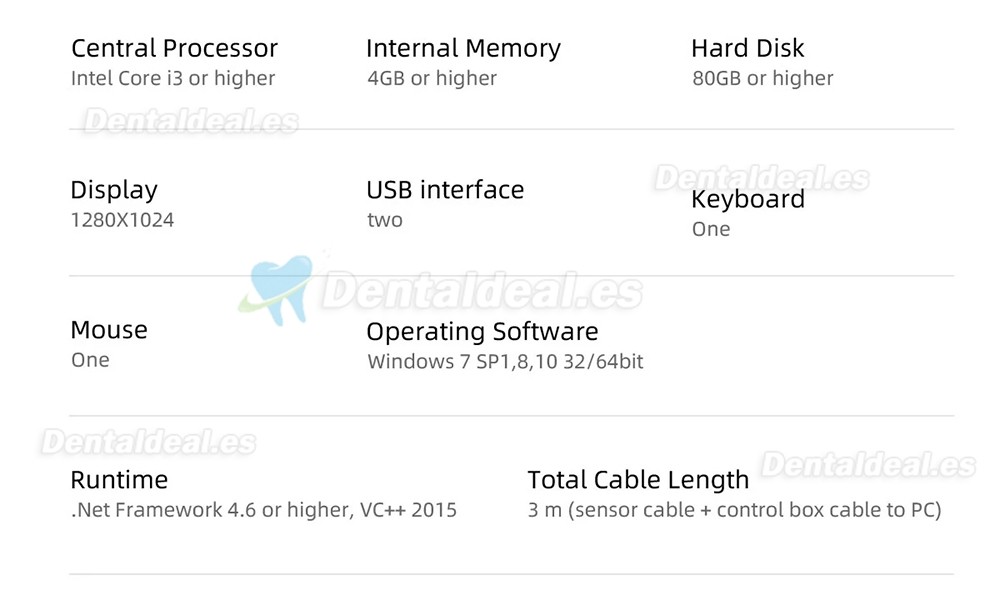
Task: Click the 1280X1024 resolution text
Action: 122,220
